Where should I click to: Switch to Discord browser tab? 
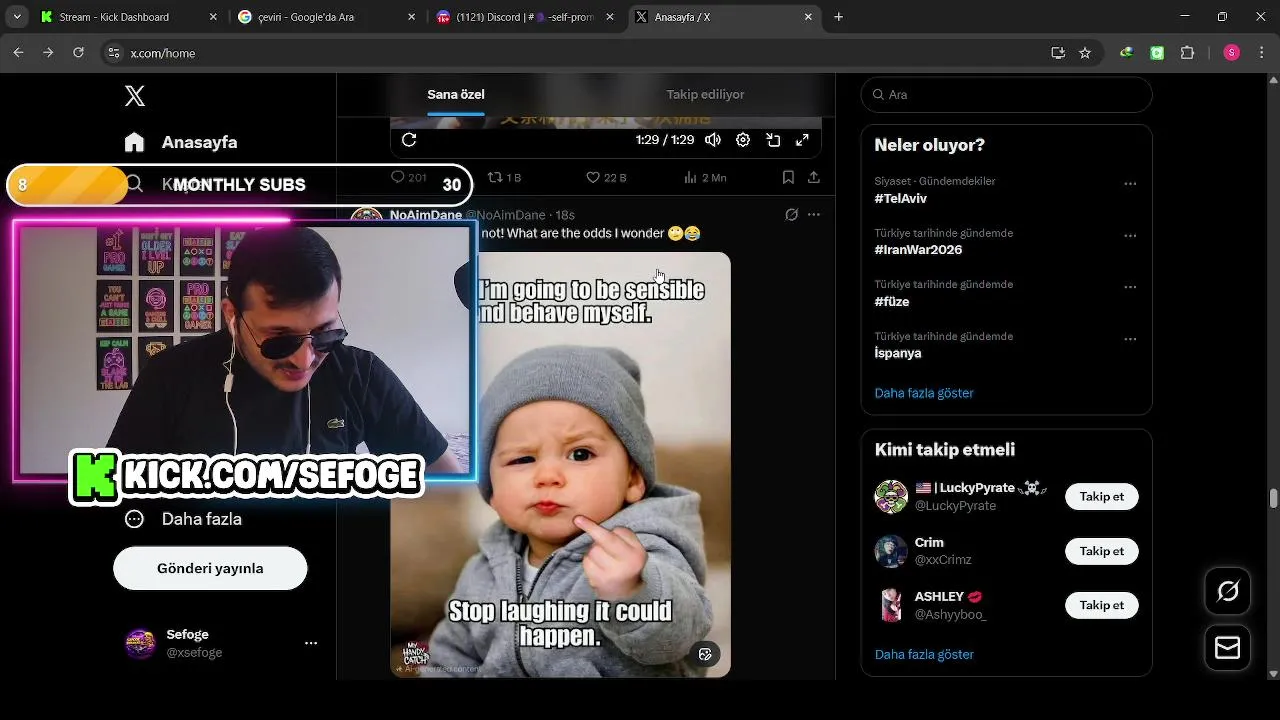[527, 17]
